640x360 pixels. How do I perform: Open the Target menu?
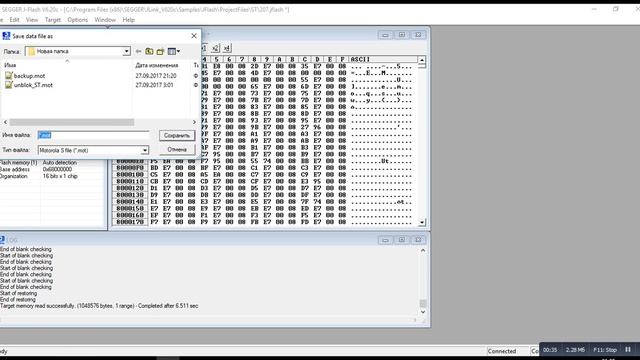click(53, 20)
